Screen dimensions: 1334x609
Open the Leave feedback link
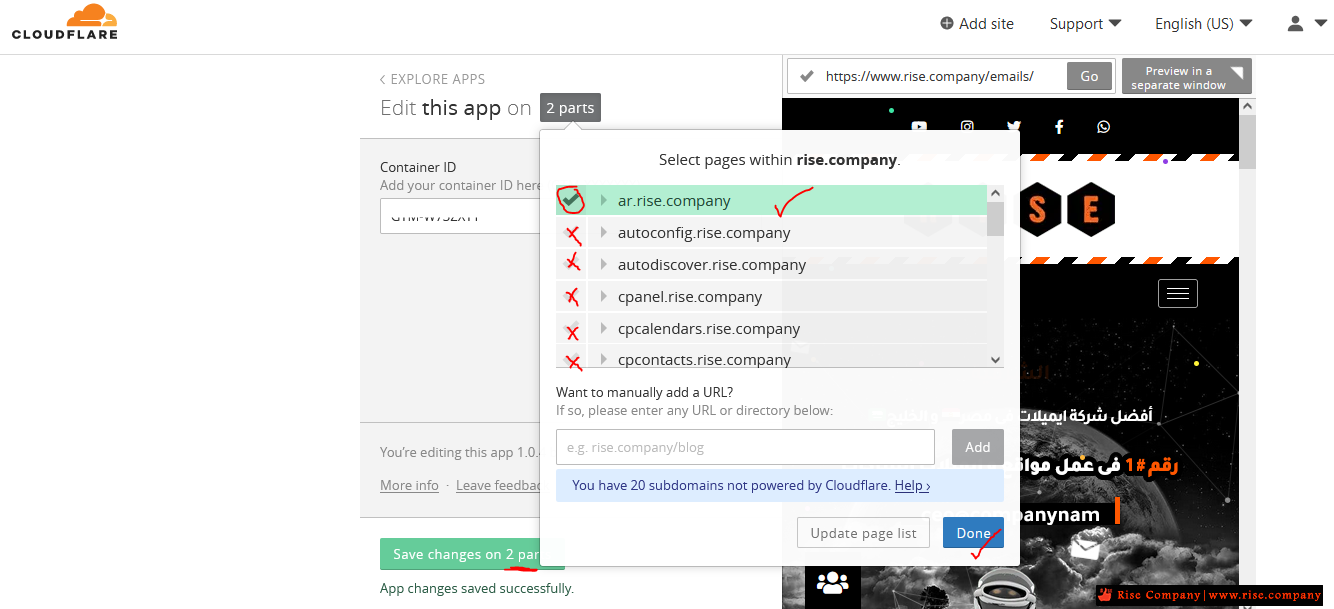click(x=499, y=485)
